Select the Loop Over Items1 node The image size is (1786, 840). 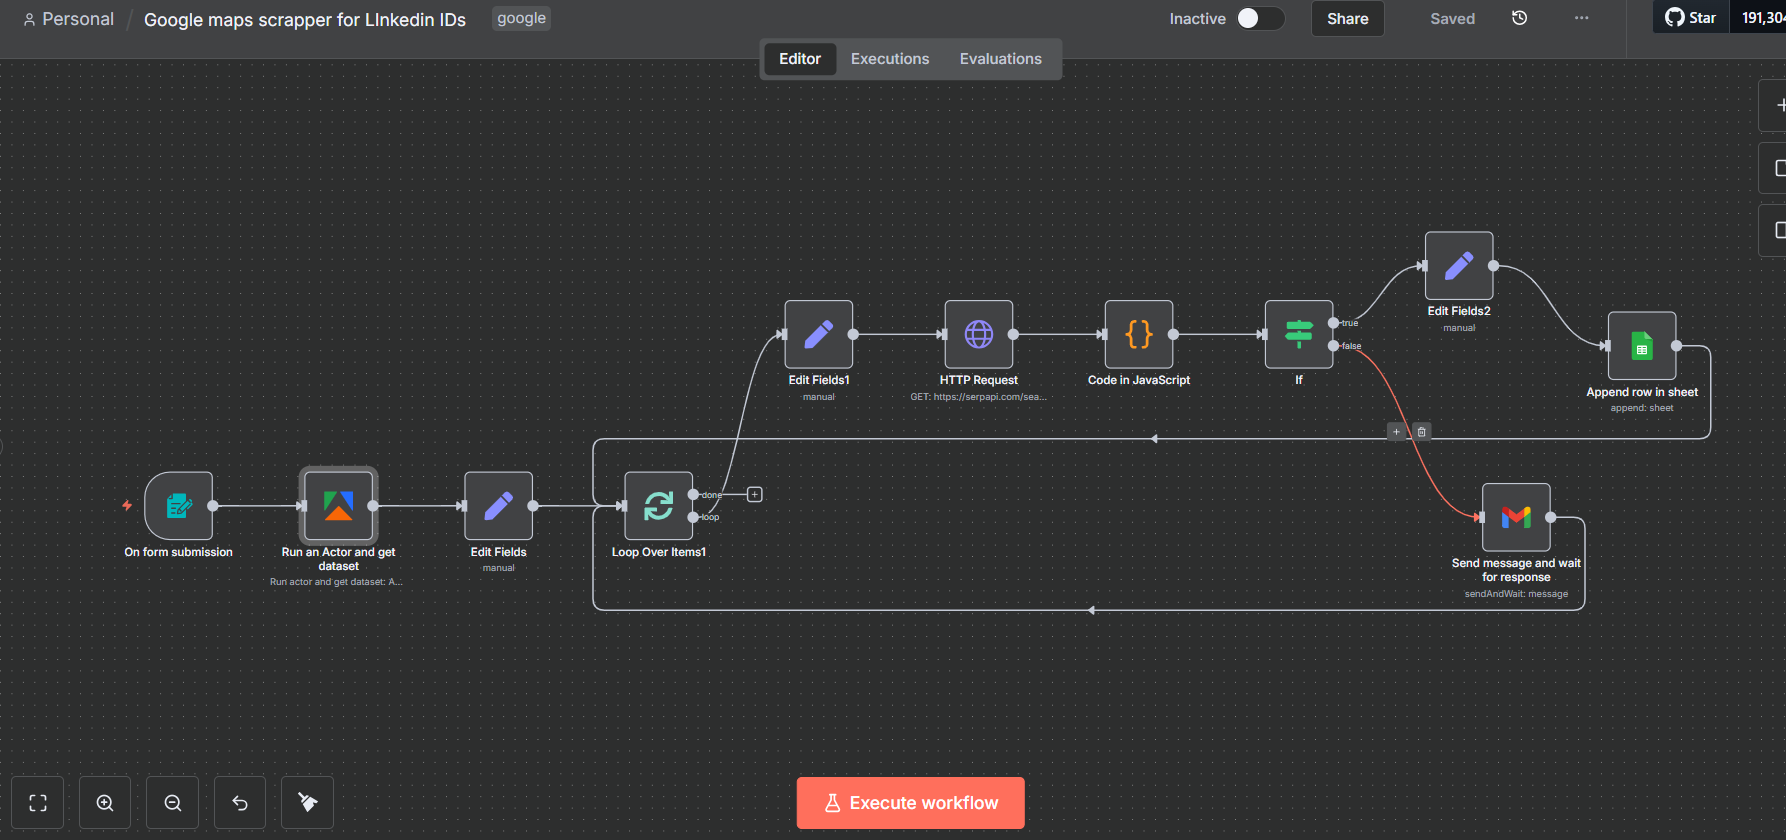click(x=659, y=506)
